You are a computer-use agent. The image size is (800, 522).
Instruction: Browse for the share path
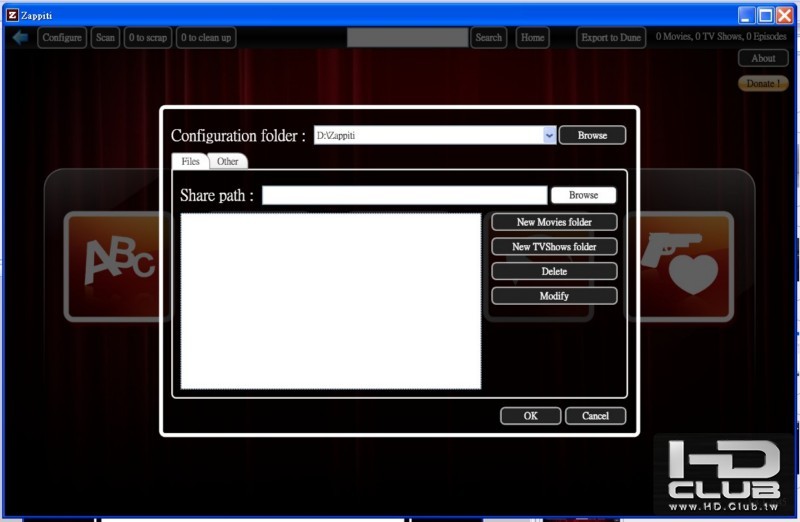(x=583, y=195)
